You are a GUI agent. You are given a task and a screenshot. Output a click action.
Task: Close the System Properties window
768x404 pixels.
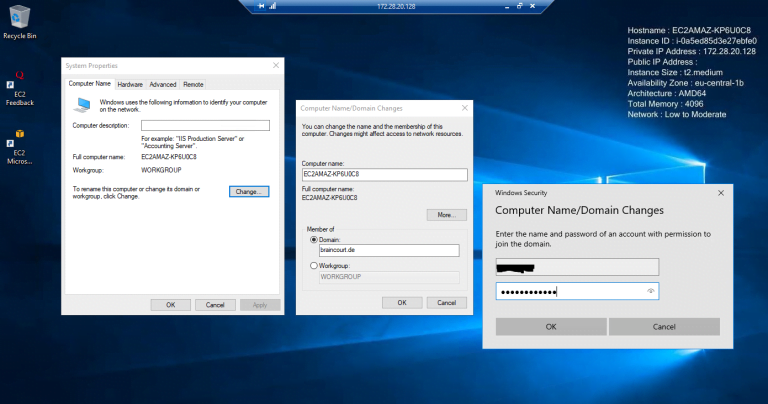tap(275, 64)
